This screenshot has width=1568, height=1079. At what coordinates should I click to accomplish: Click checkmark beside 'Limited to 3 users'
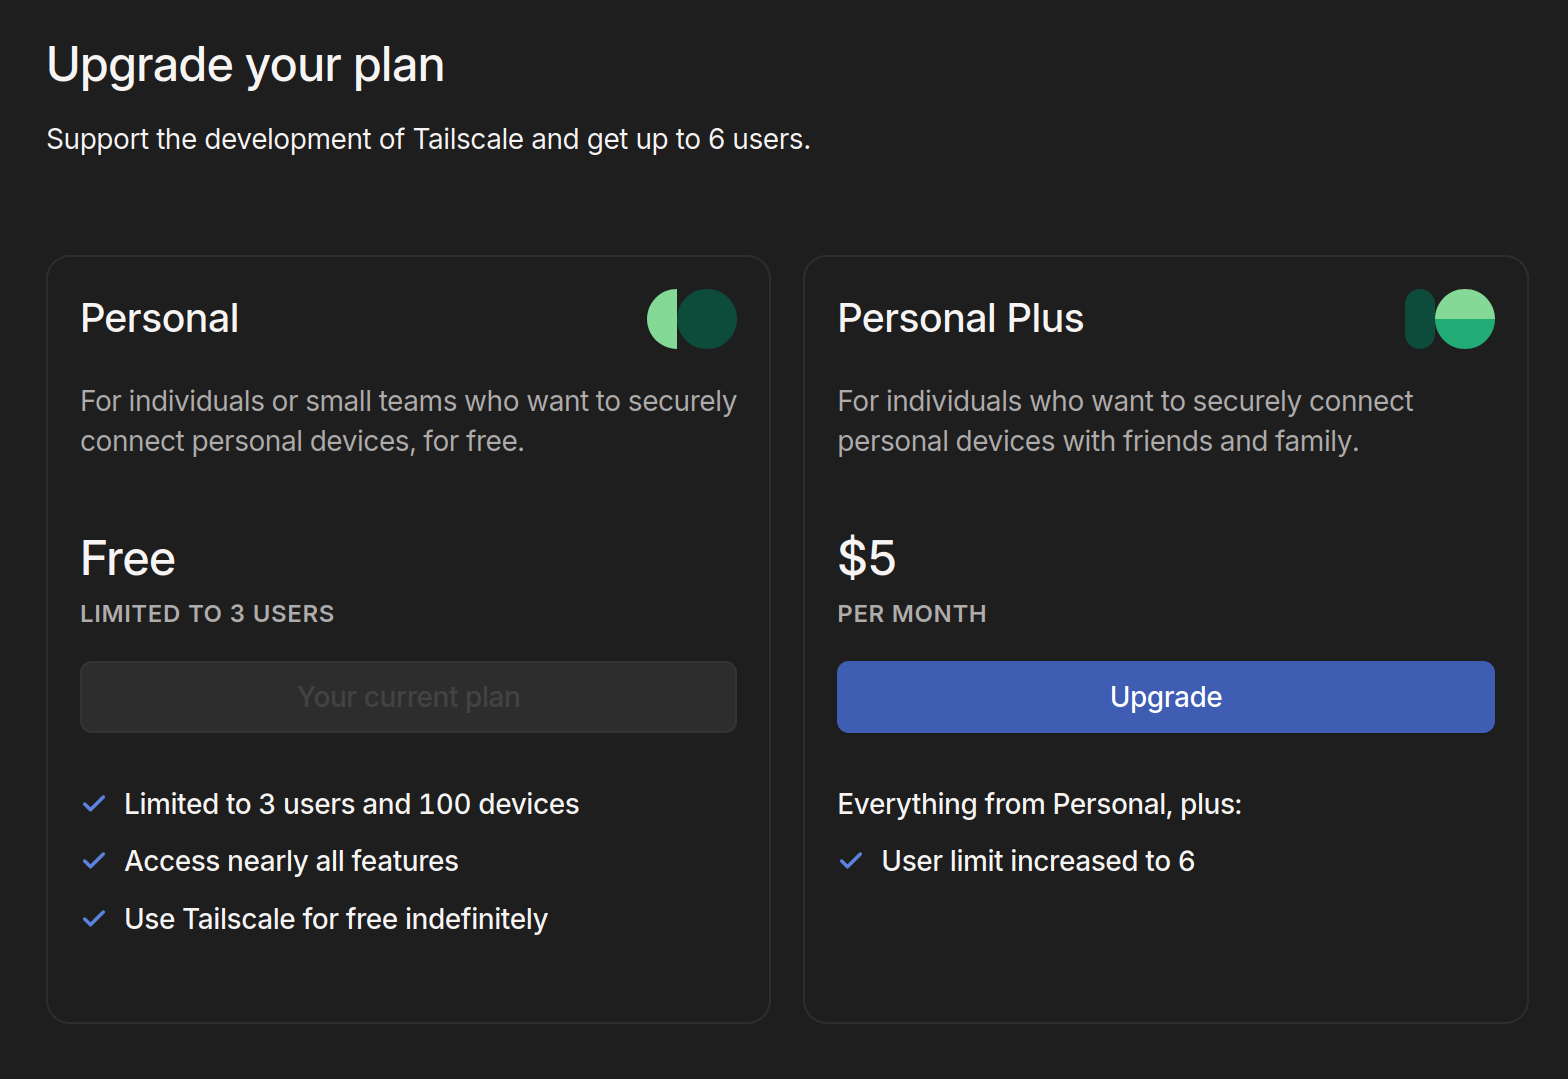click(94, 804)
